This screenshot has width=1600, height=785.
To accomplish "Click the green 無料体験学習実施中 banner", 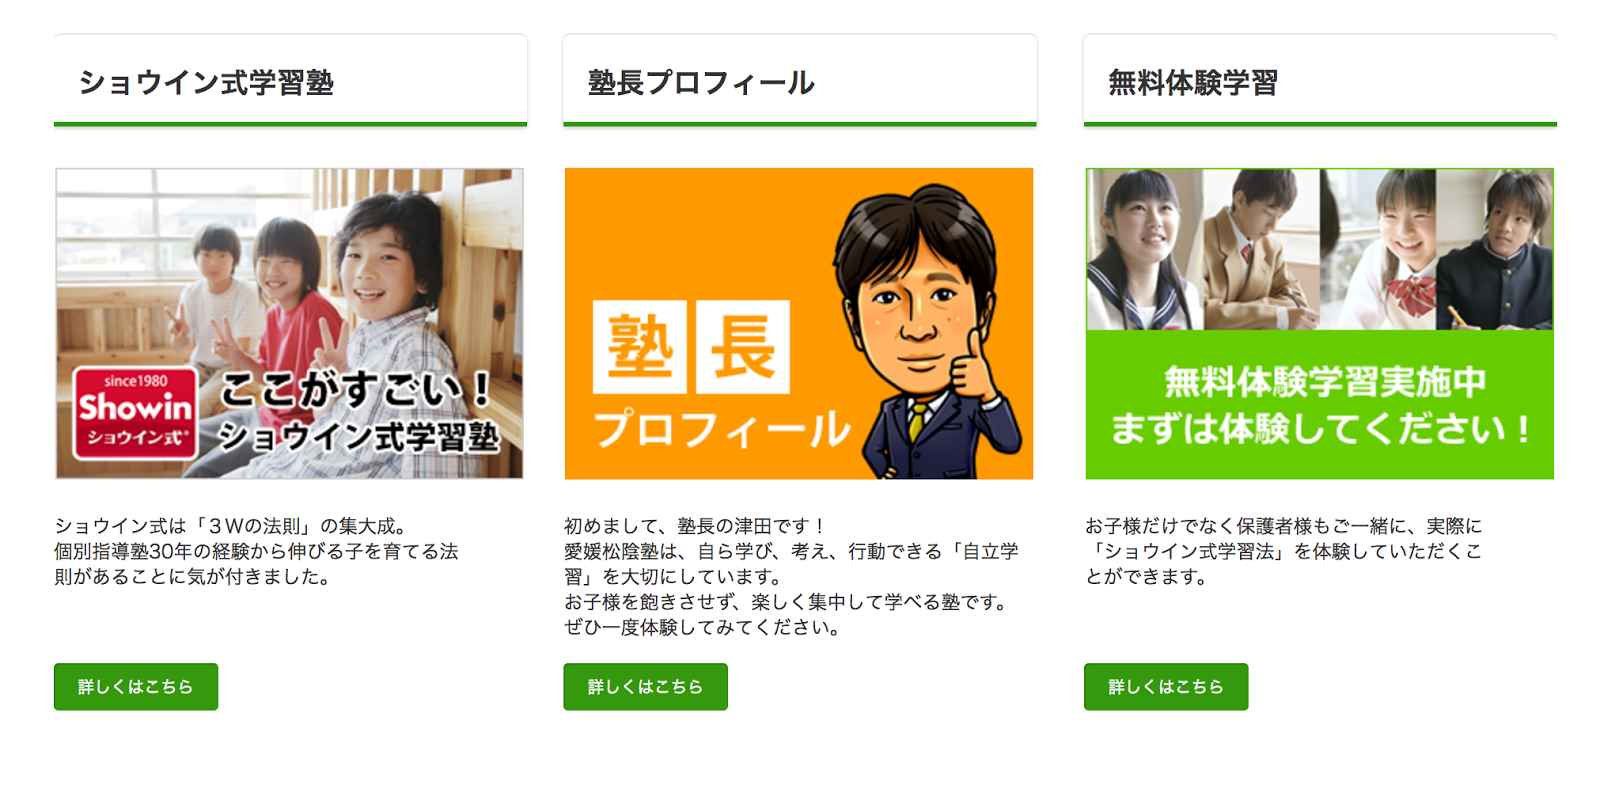I will coord(1319,323).
